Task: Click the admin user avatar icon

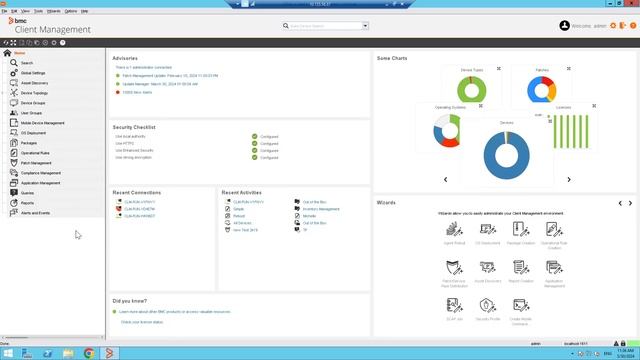Action: coord(564,26)
